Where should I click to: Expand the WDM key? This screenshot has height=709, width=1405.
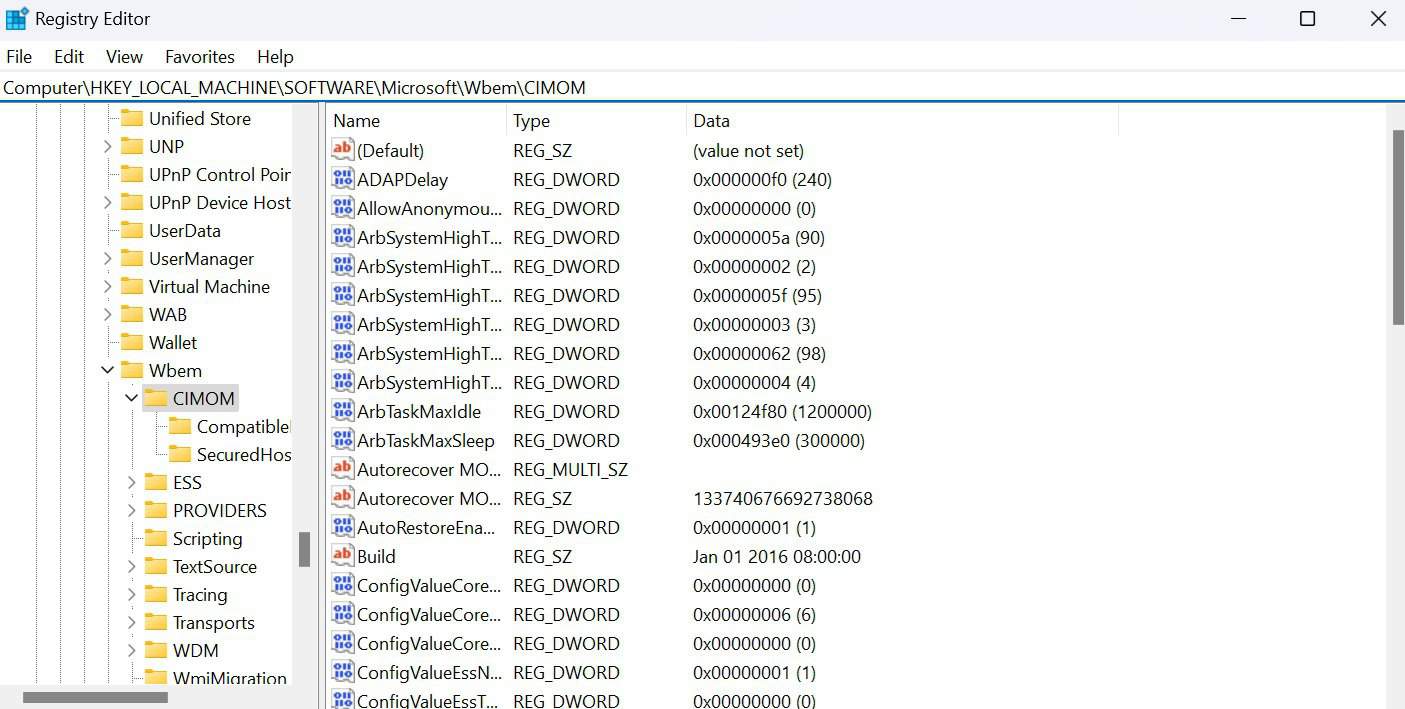(132, 650)
